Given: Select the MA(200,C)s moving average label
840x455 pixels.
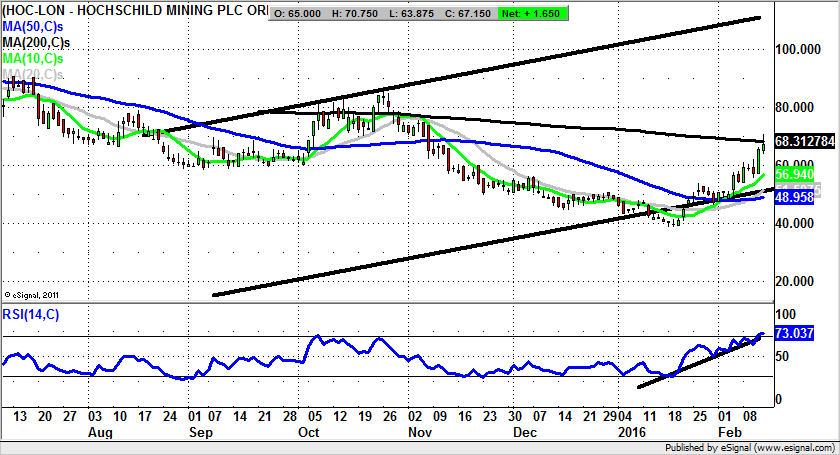Looking at the screenshot, I should point(36,44).
